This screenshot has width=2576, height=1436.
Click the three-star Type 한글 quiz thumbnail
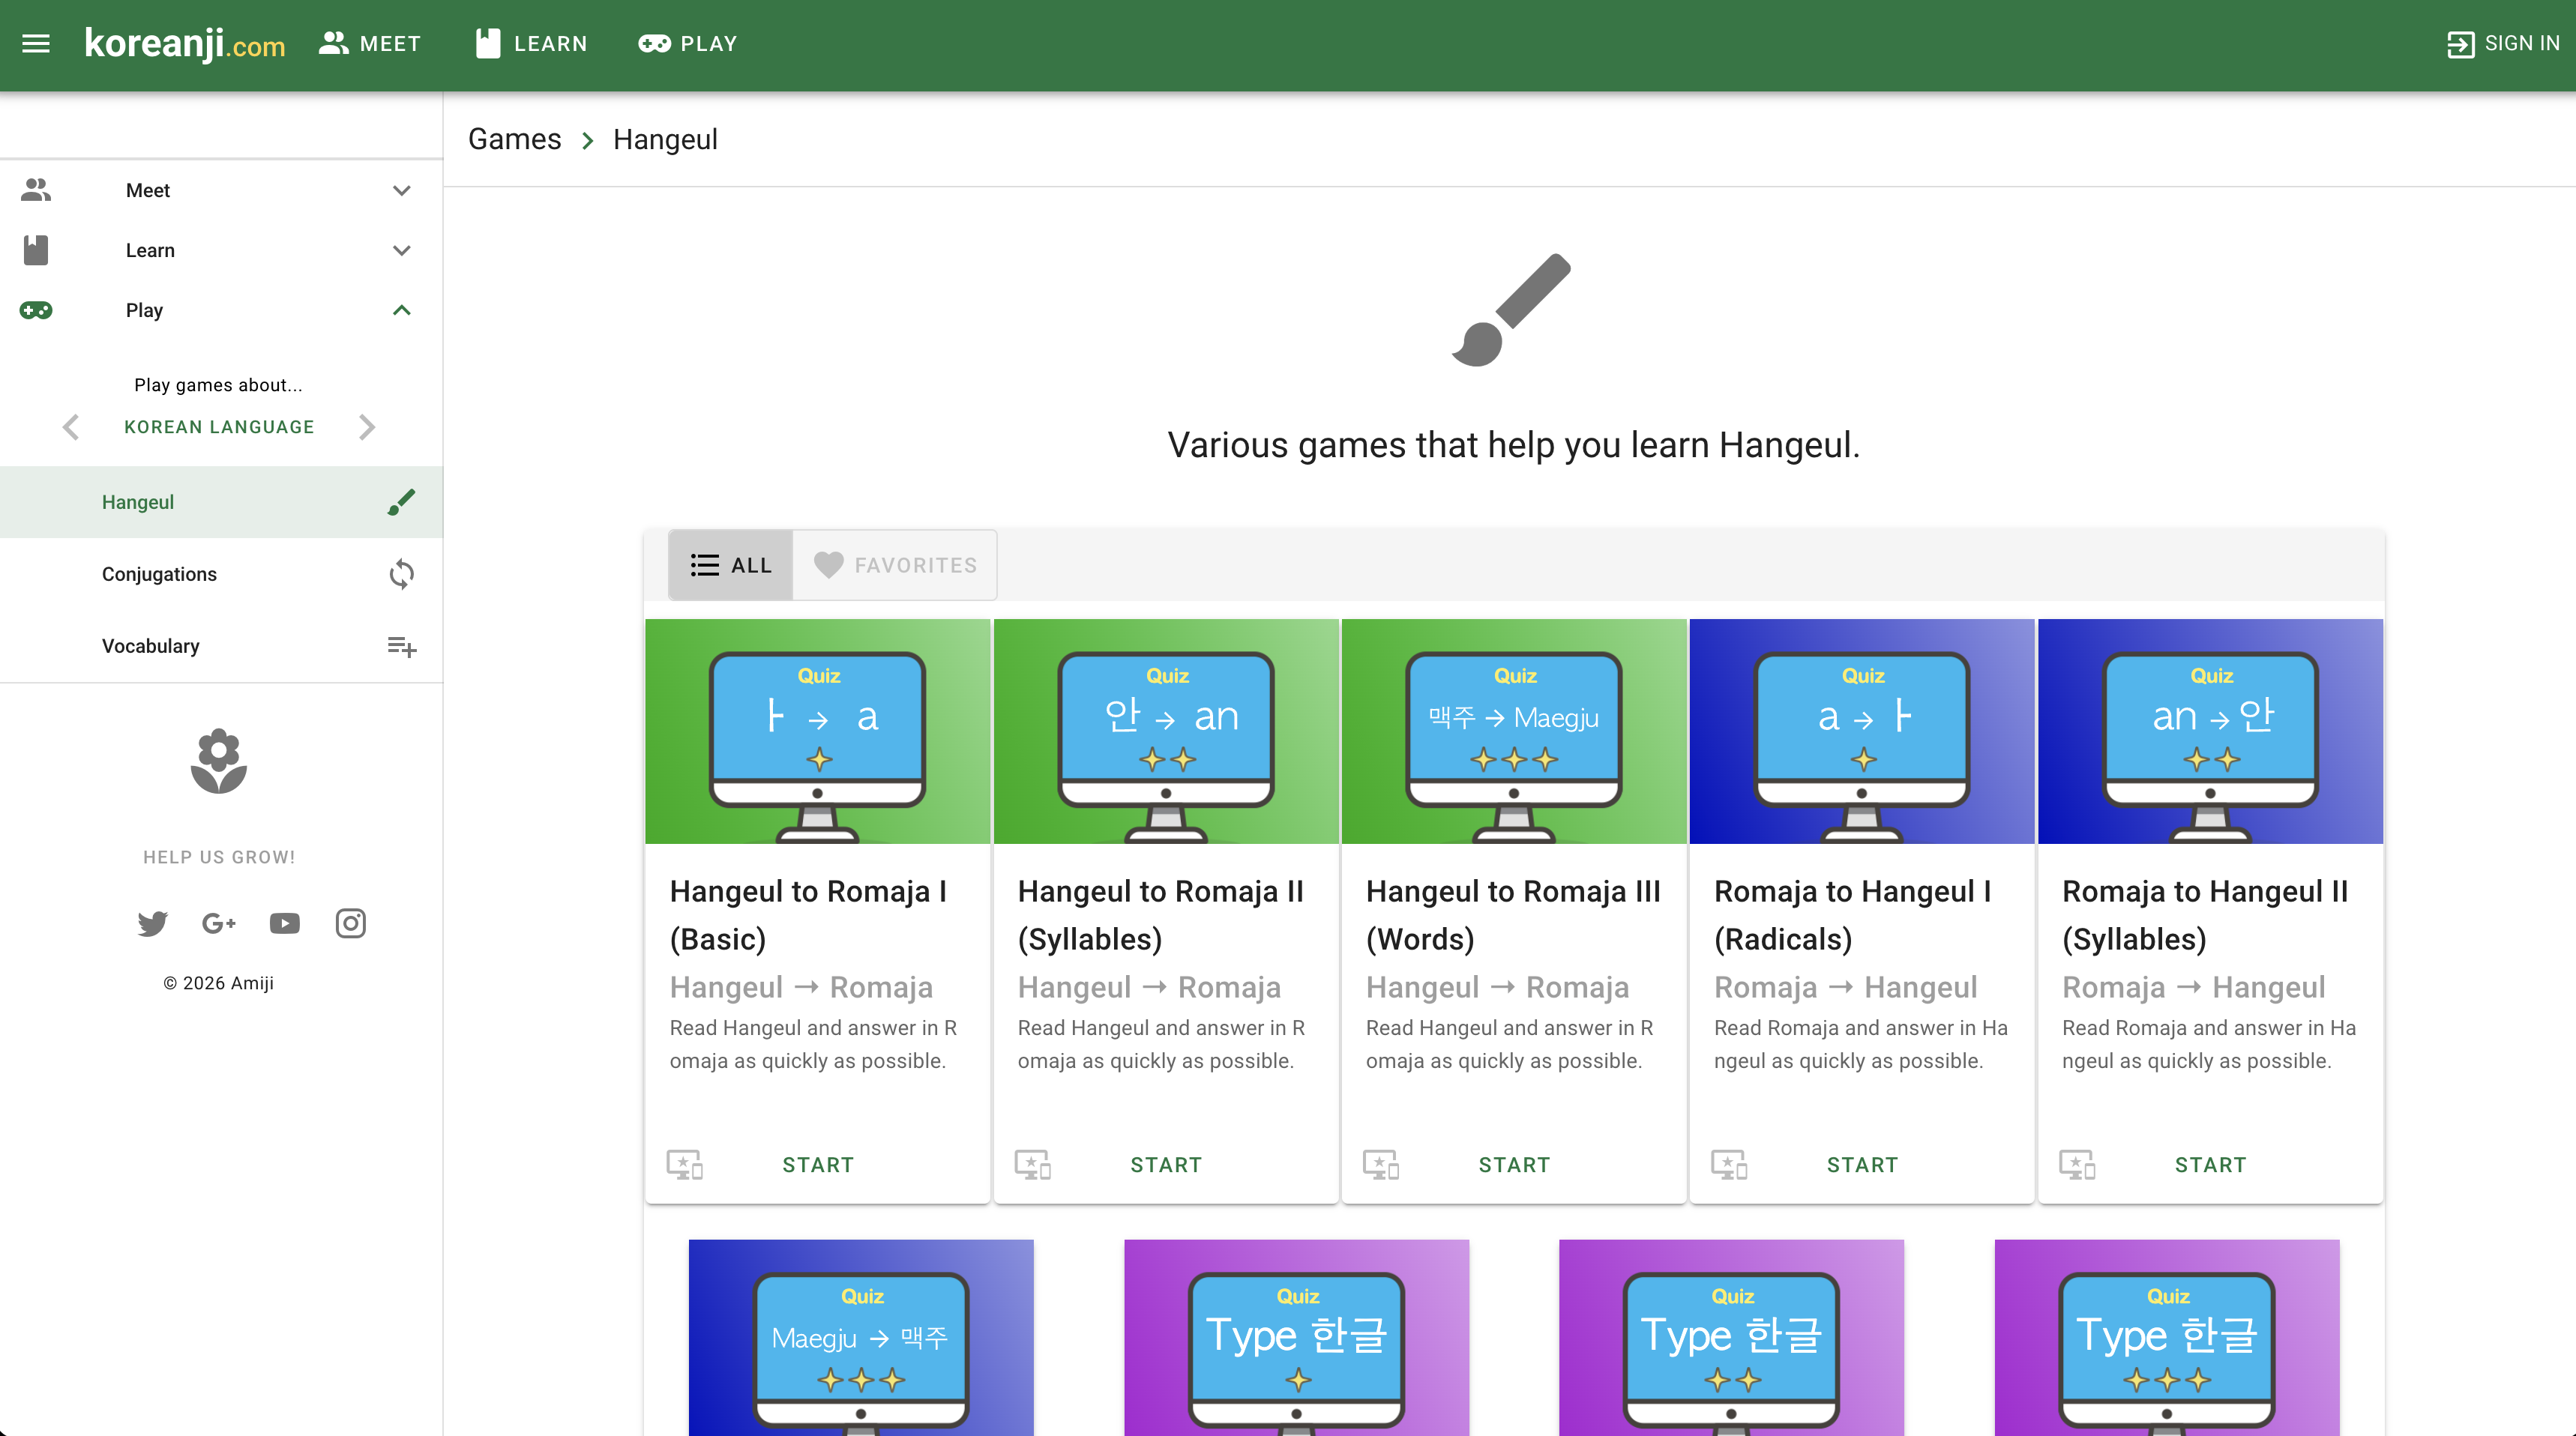[x=2167, y=1337]
